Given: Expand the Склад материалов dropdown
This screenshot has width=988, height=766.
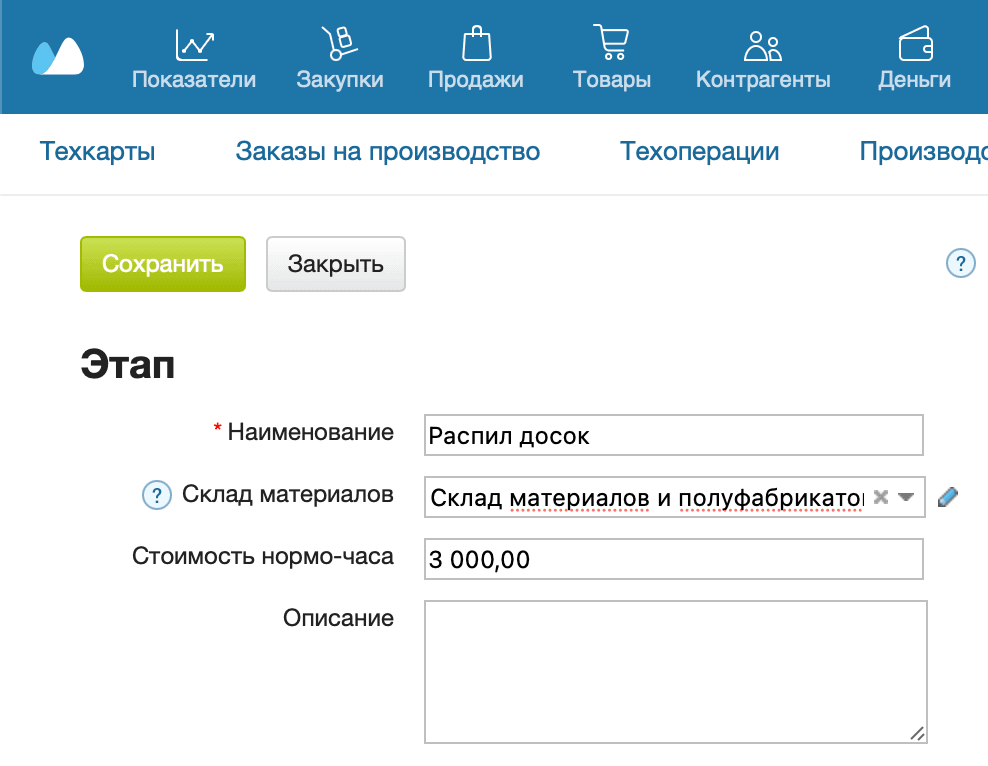Looking at the screenshot, I should point(904,495).
